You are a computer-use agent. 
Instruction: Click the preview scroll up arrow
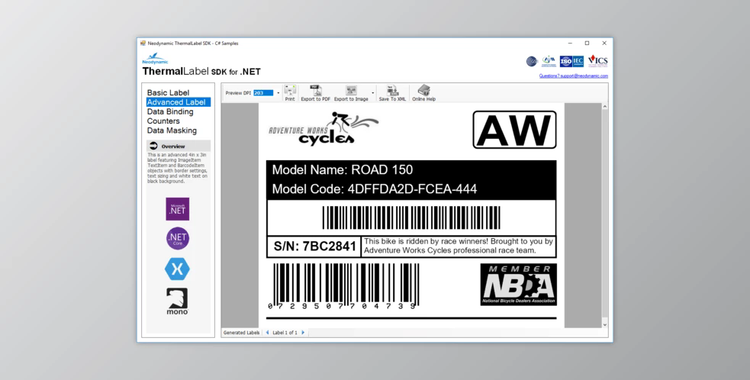click(x=605, y=106)
